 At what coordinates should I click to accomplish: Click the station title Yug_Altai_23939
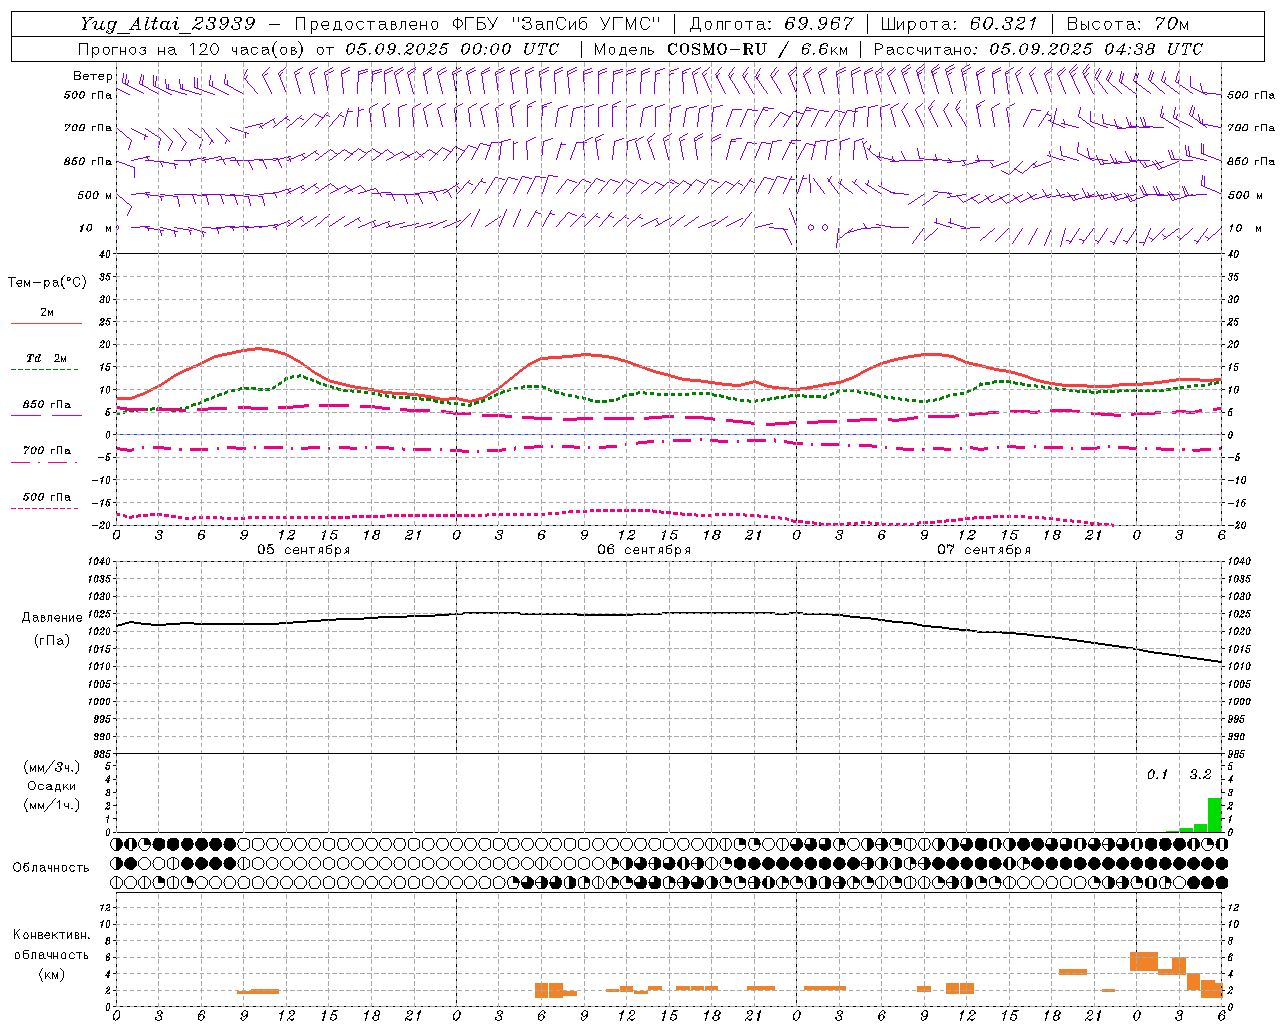[x=168, y=24]
